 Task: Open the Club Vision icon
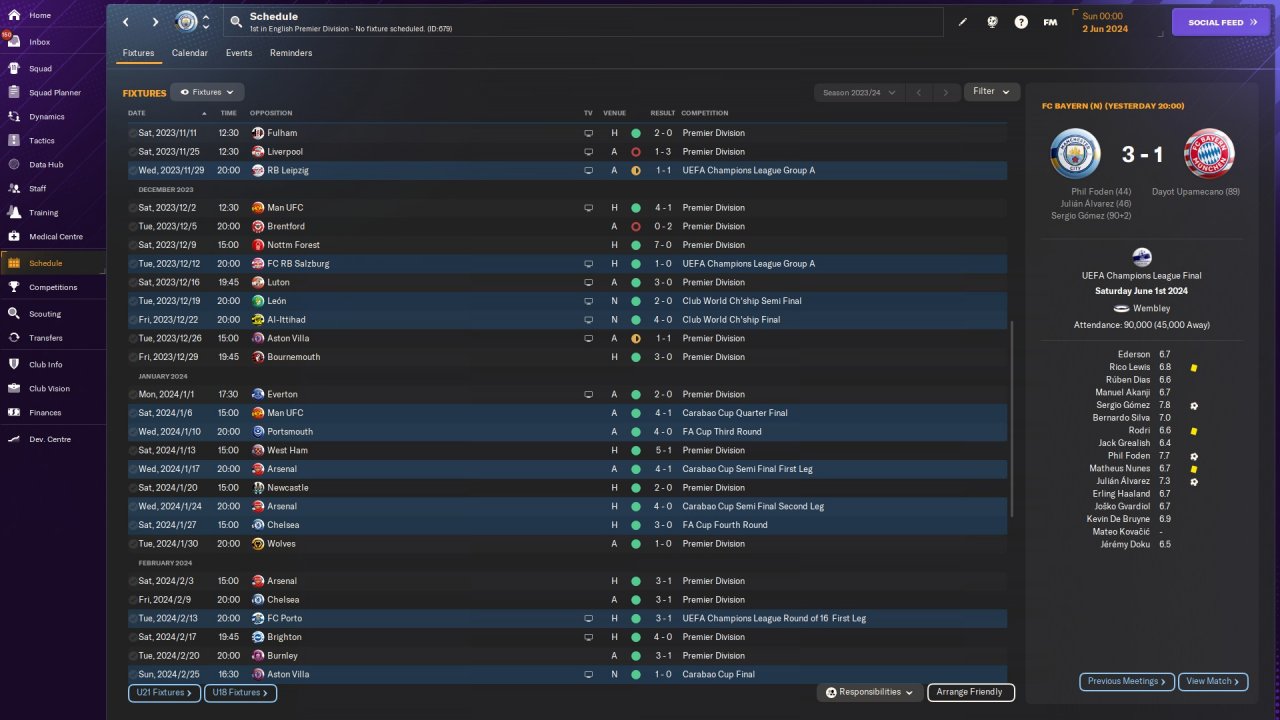[14, 389]
